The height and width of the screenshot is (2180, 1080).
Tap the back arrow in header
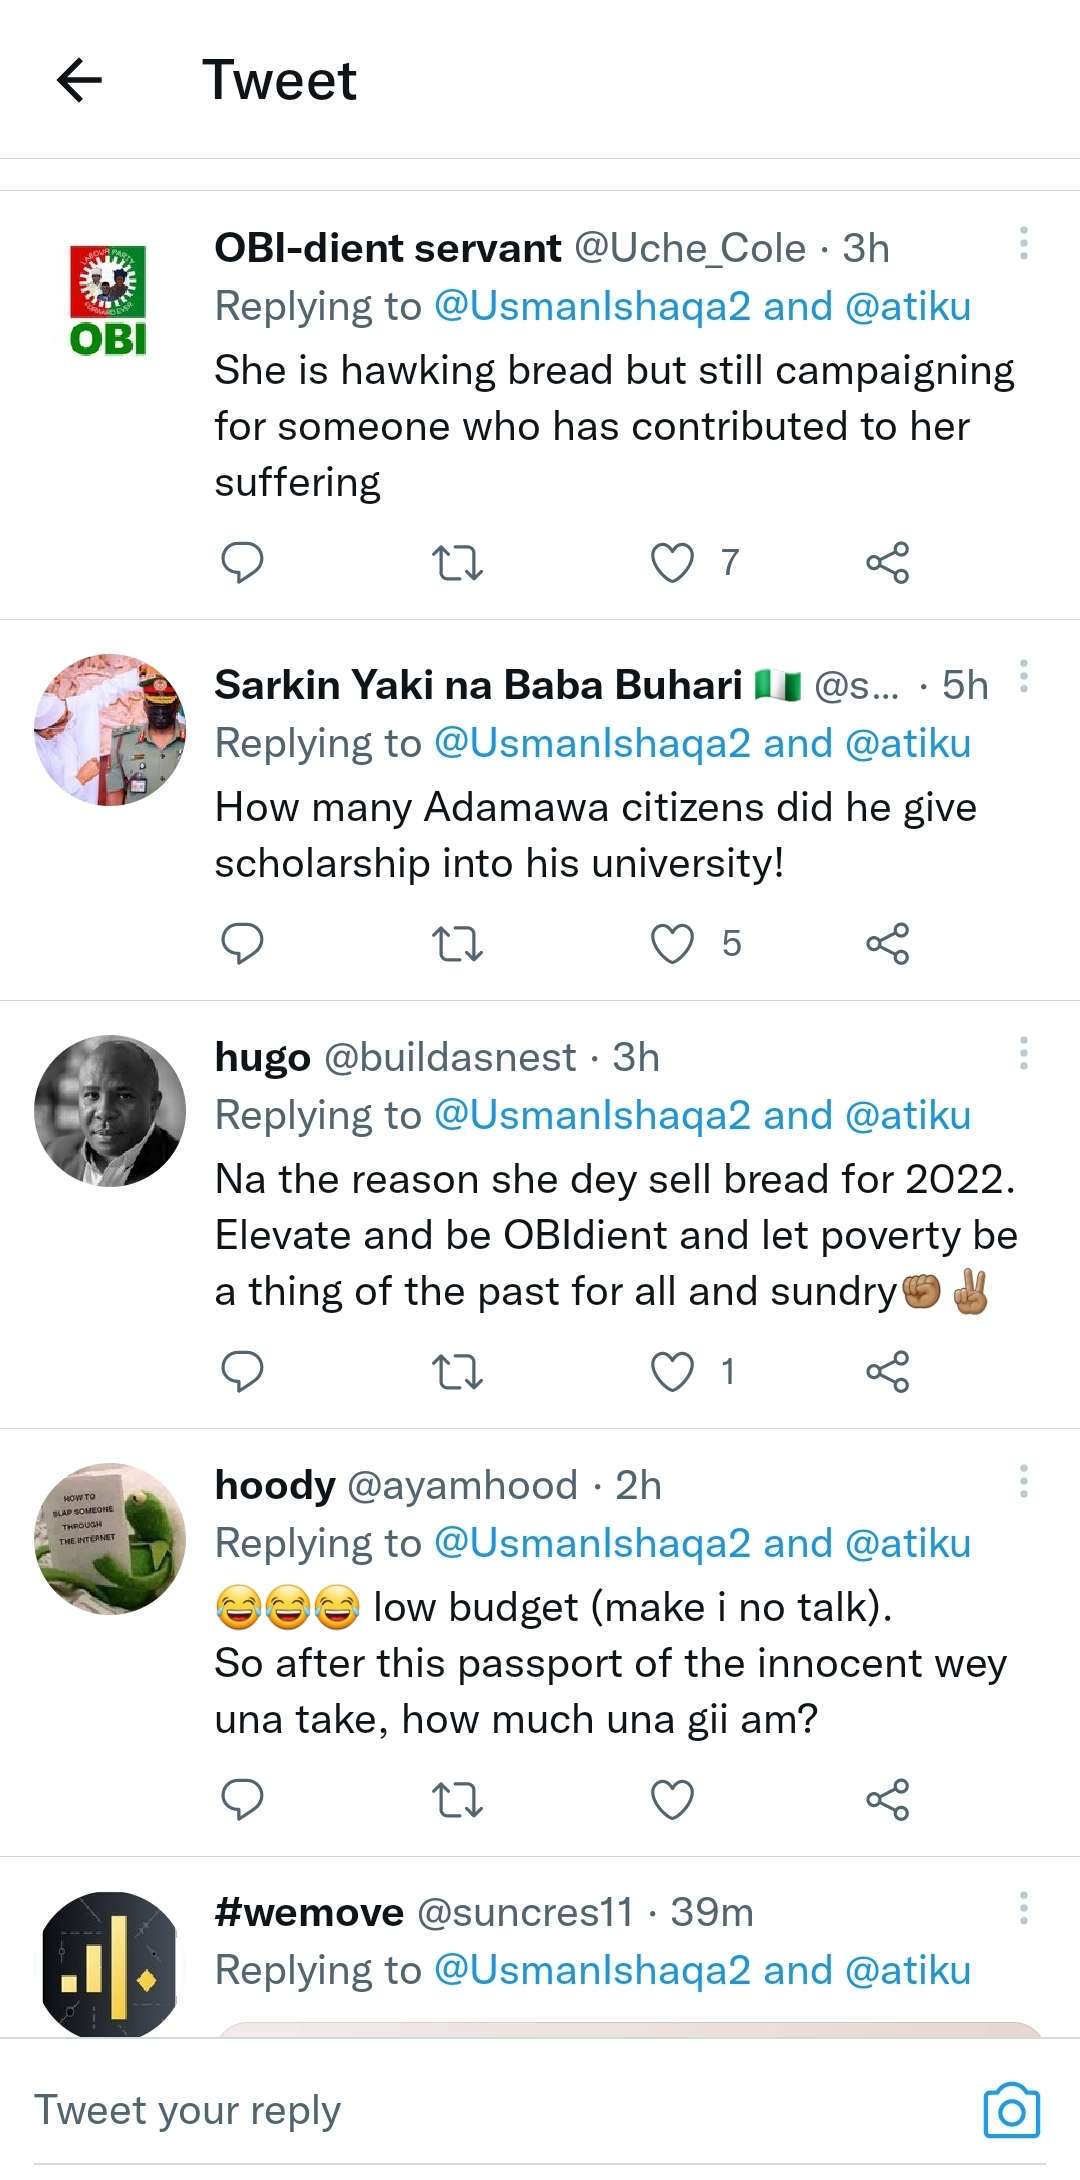click(x=80, y=80)
